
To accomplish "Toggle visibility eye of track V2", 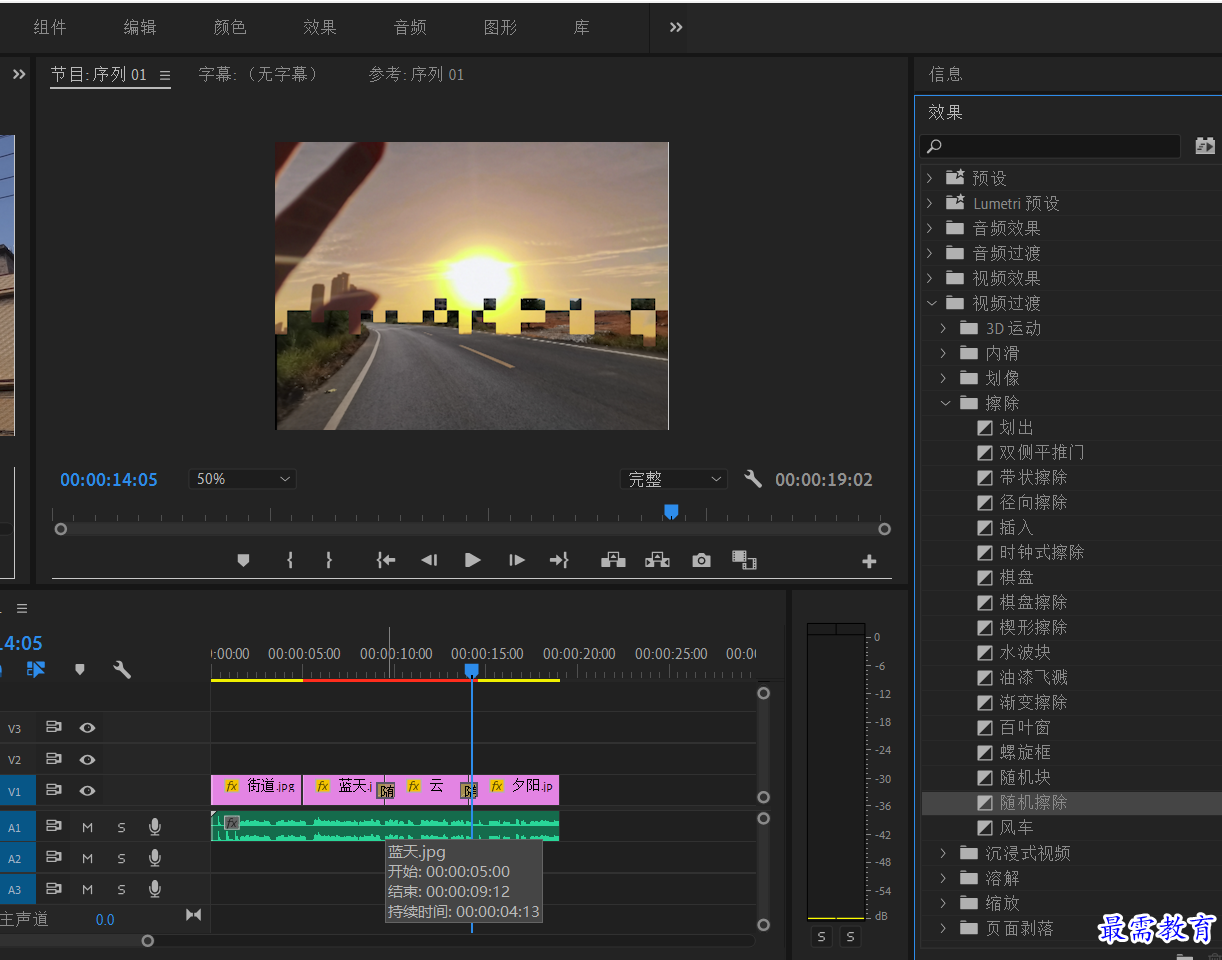I will pyautogui.click(x=88, y=759).
